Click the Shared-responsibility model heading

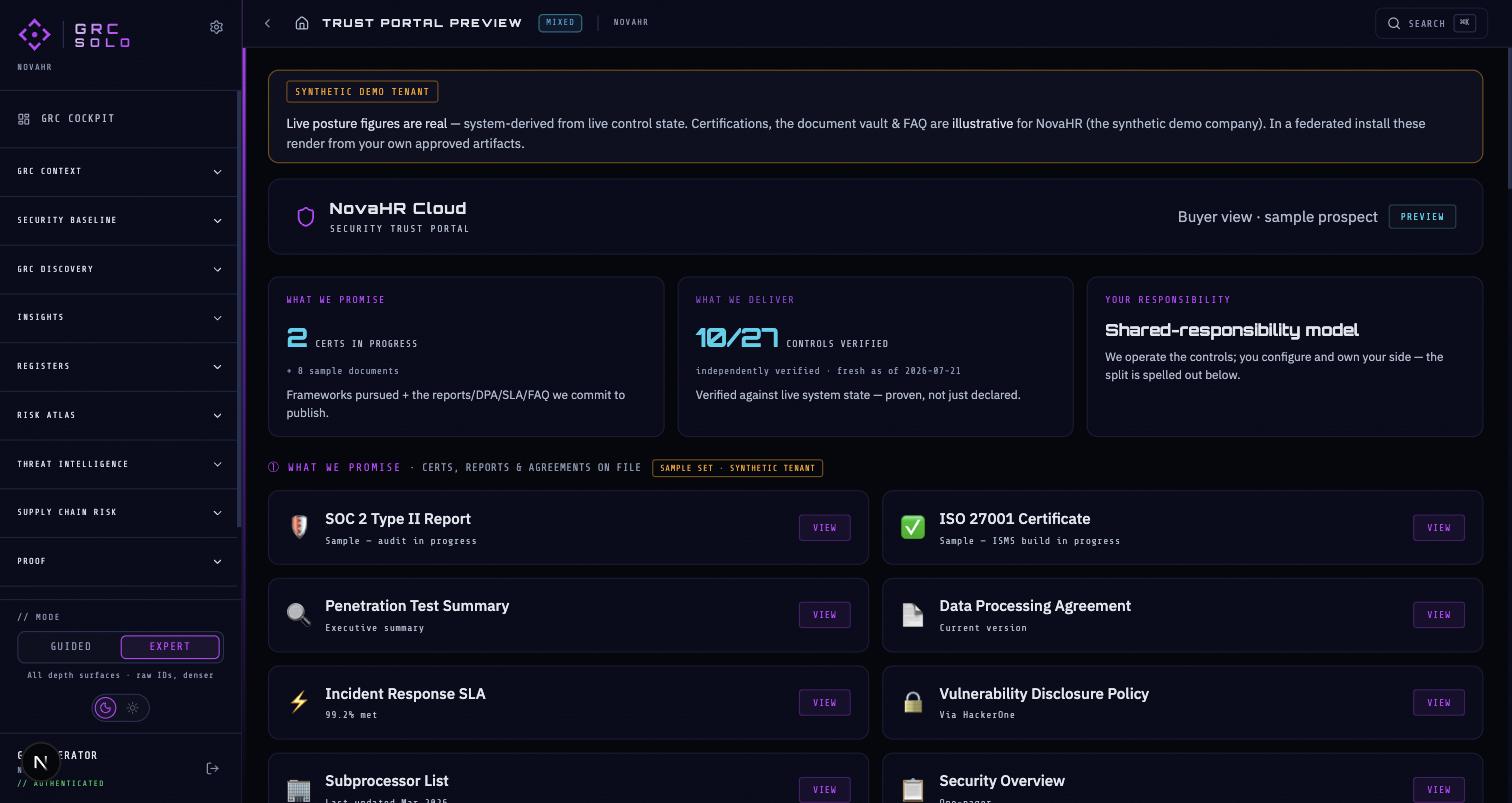[1232, 330]
